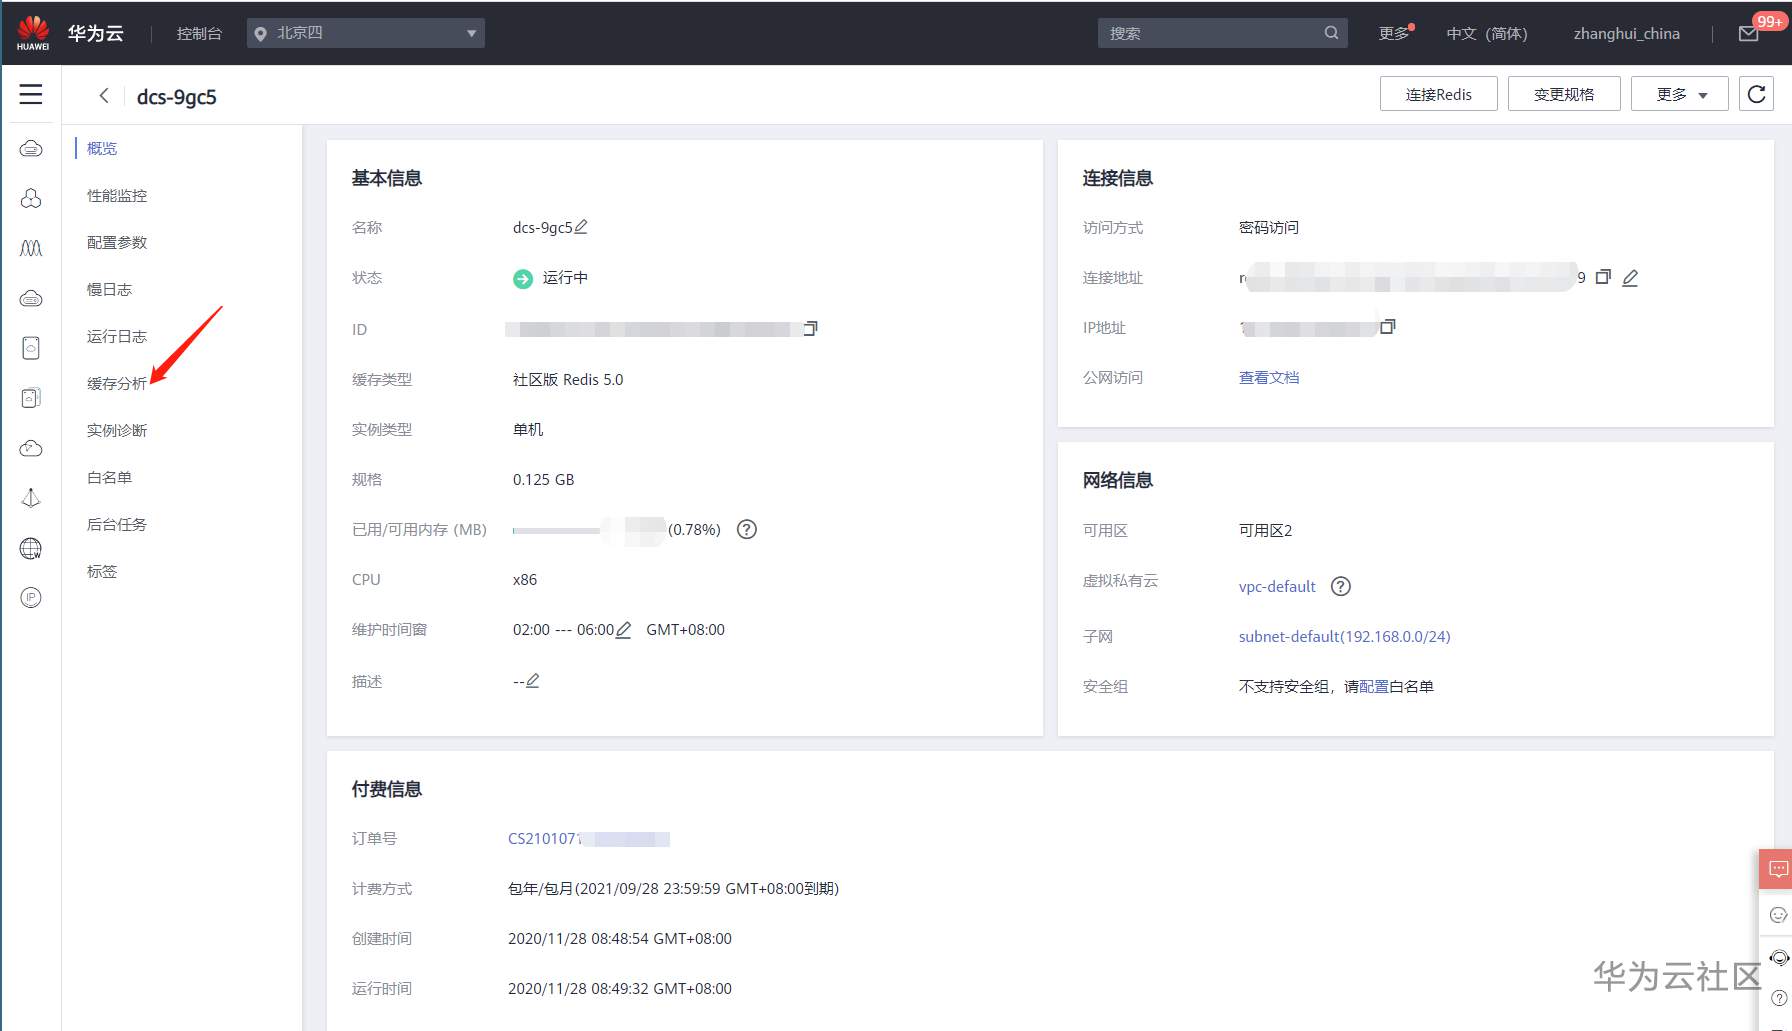Refresh the instance details page
Image resolution: width=1792 pixels, height=1031 pixels.
1756,94
